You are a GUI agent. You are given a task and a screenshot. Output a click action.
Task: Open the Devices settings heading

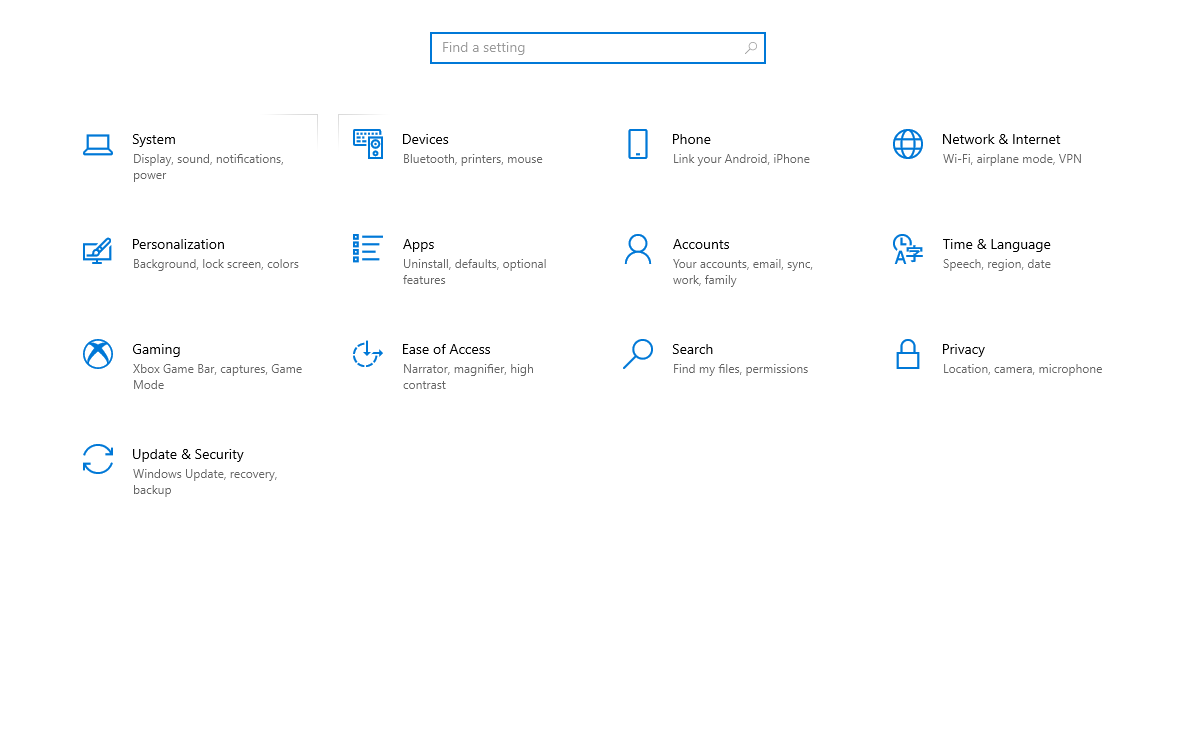coord(425,139)
